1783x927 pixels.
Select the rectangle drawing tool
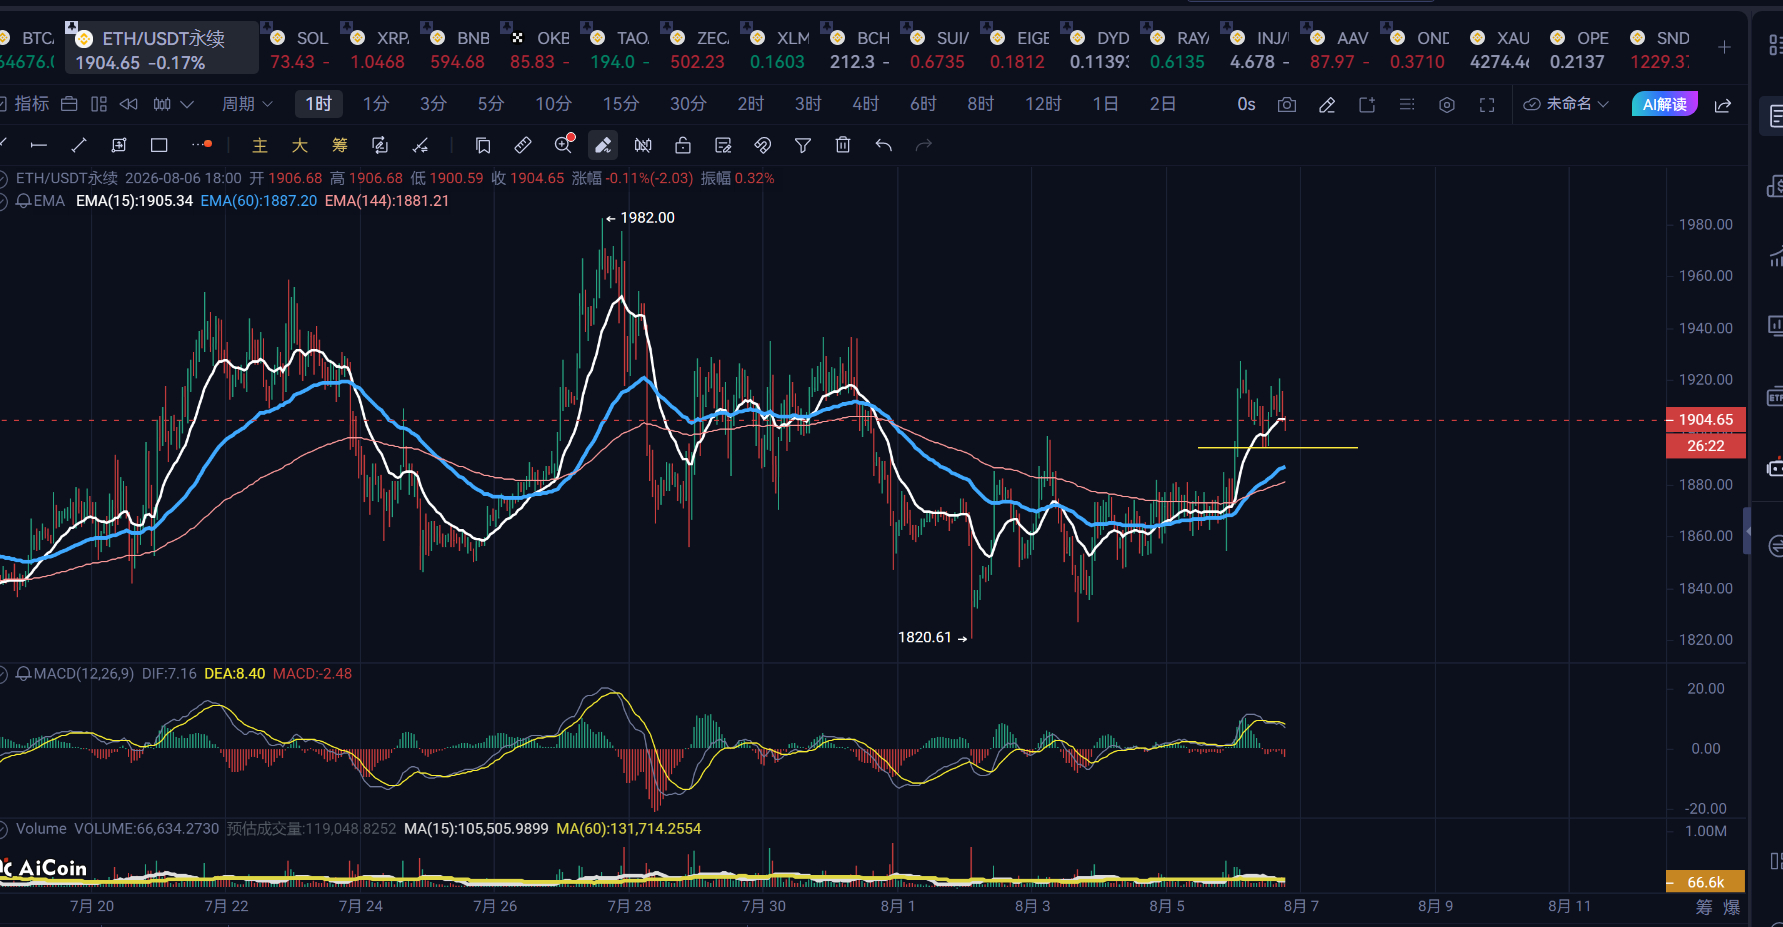pyautogui.click(x=159, y=146)
